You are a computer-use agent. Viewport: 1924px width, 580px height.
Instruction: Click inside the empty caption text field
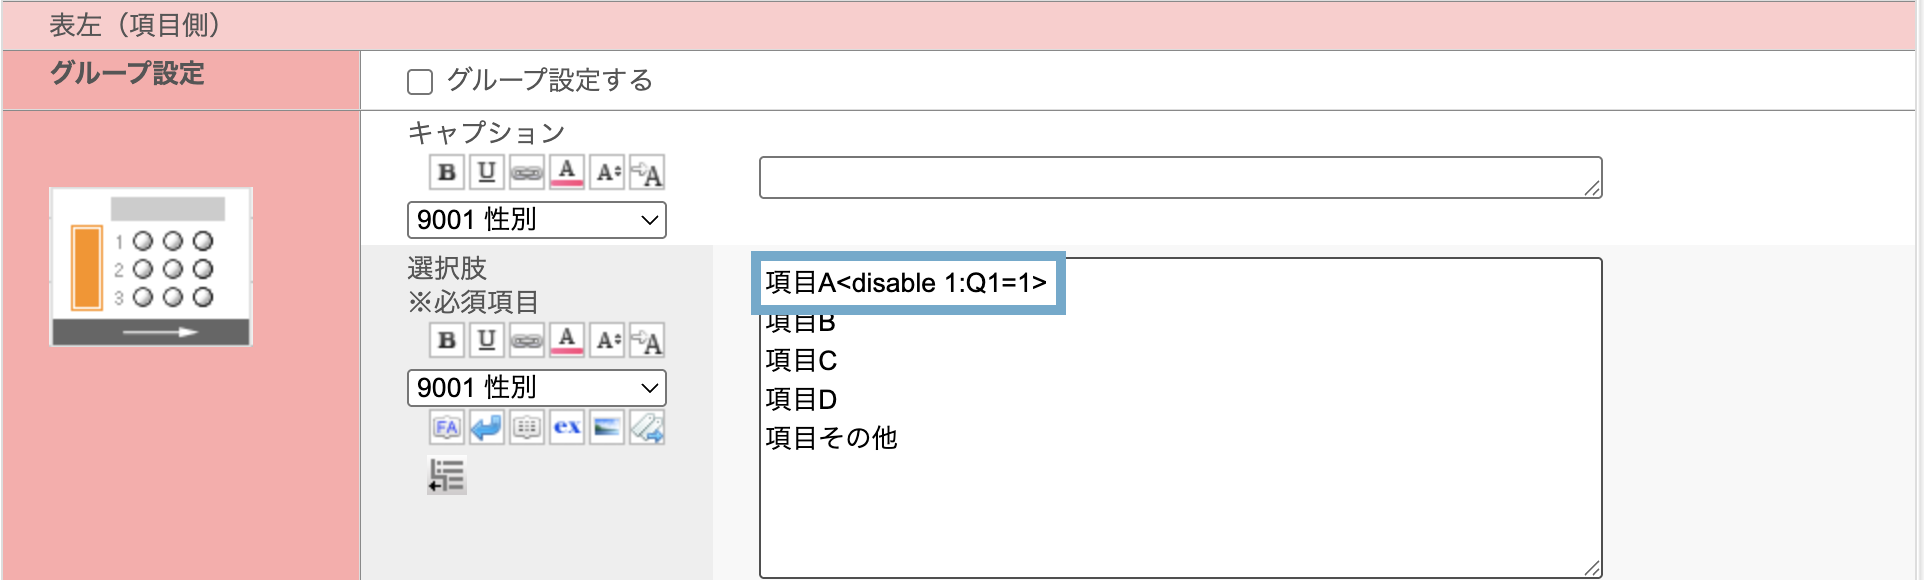point(1180,177)
